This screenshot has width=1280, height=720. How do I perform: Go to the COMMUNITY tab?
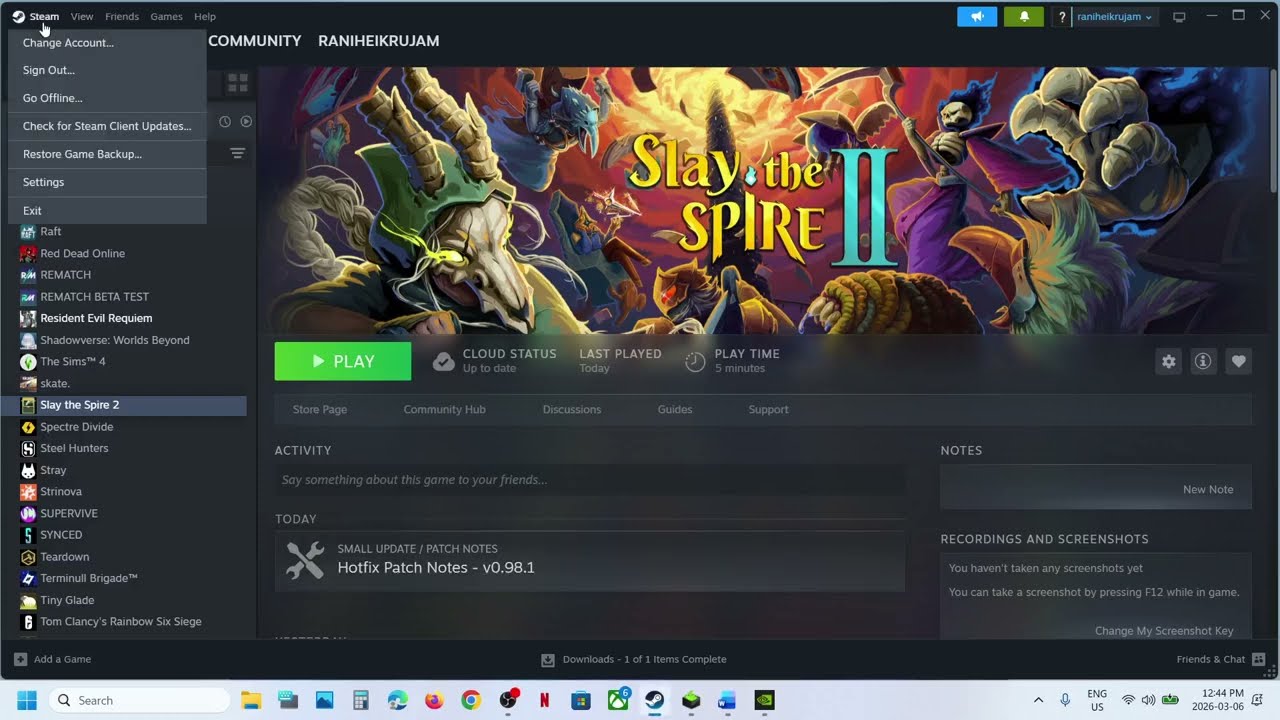(255, 41)
